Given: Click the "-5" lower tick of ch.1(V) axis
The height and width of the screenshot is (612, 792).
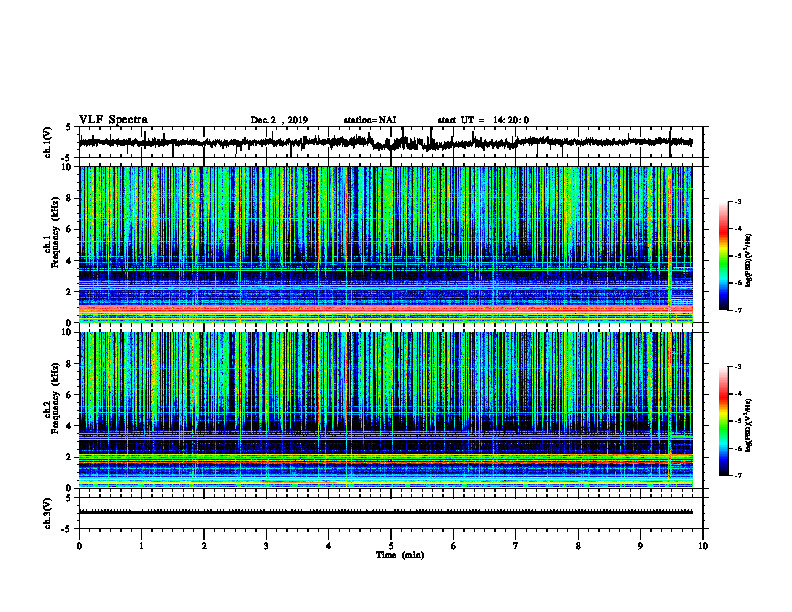Looking at the screenshot, I should [x=67, y=158].
